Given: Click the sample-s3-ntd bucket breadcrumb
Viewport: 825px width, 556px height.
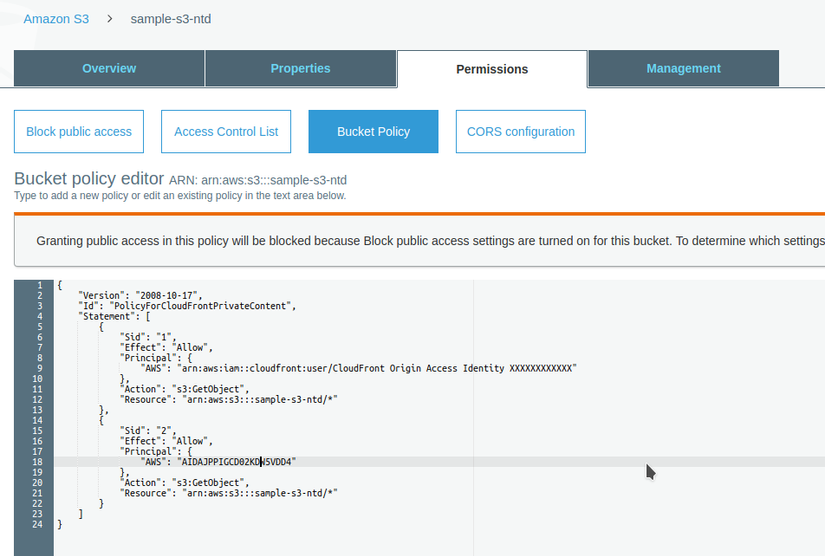Looking at the screenshot, I should (170, 19).
